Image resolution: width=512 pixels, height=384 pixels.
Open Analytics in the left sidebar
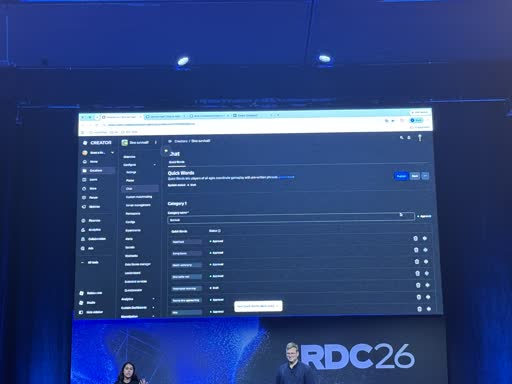tap(91, 230)
